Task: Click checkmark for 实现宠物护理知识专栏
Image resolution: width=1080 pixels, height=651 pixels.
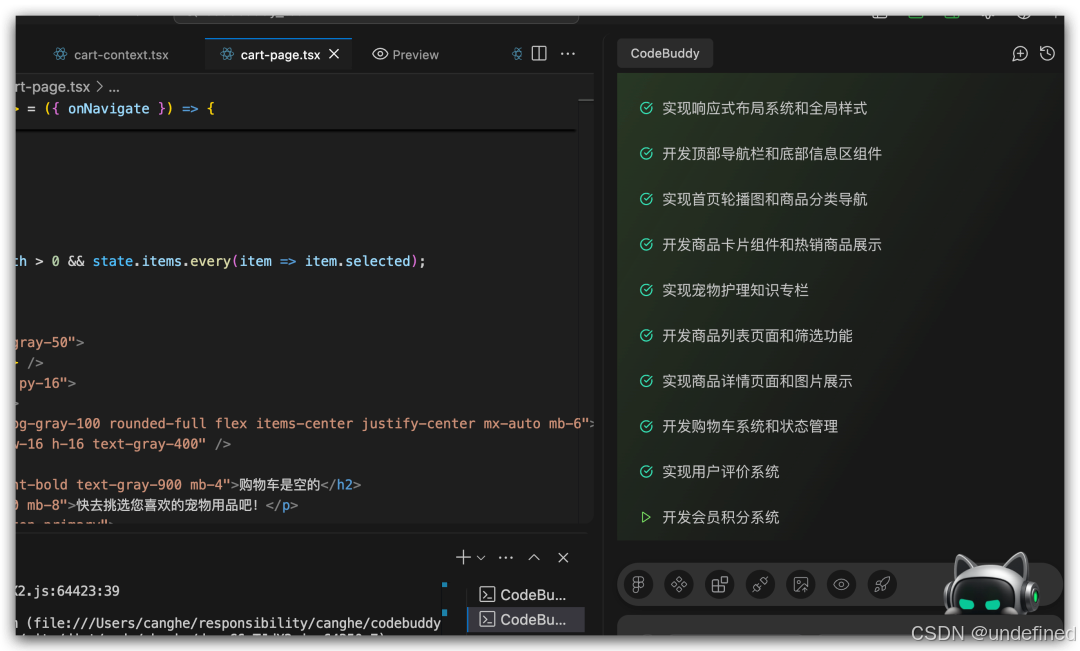Action: pos(646,290)
